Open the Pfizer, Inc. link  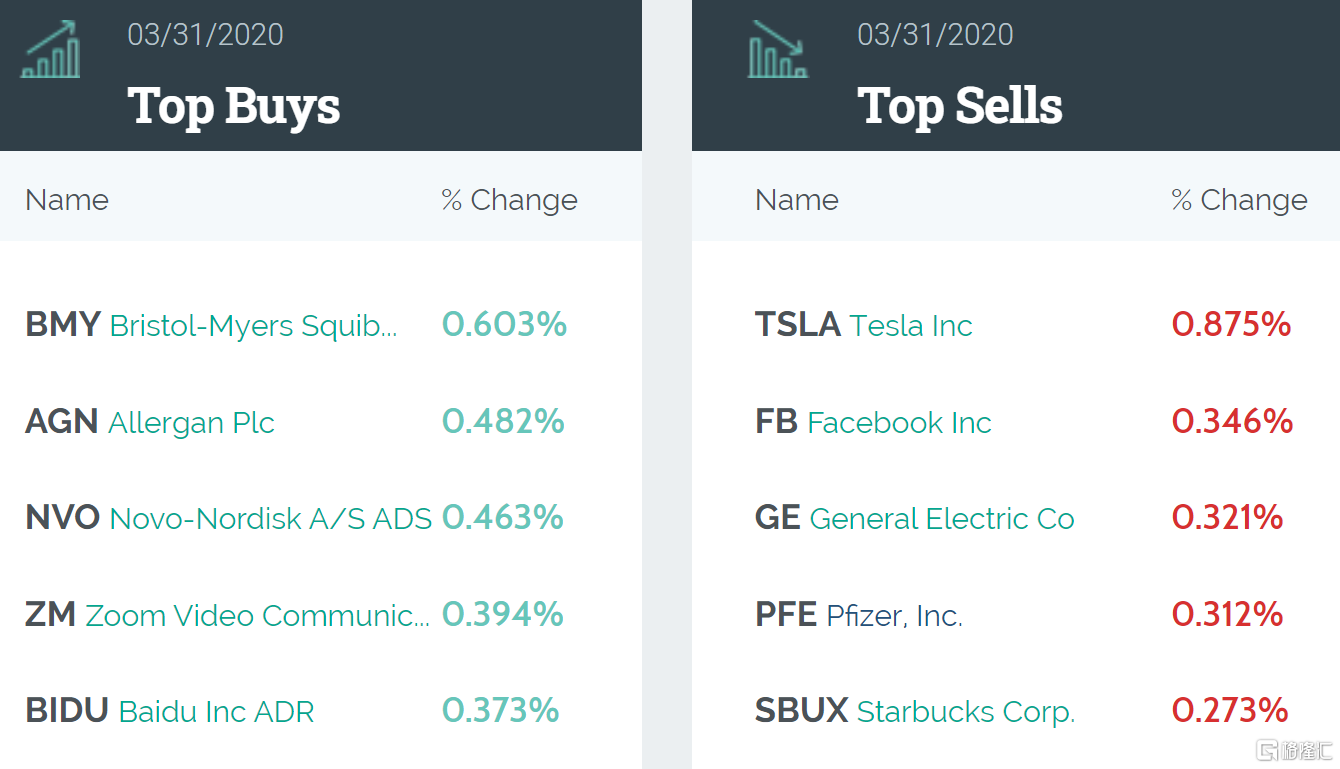(894, 615)
